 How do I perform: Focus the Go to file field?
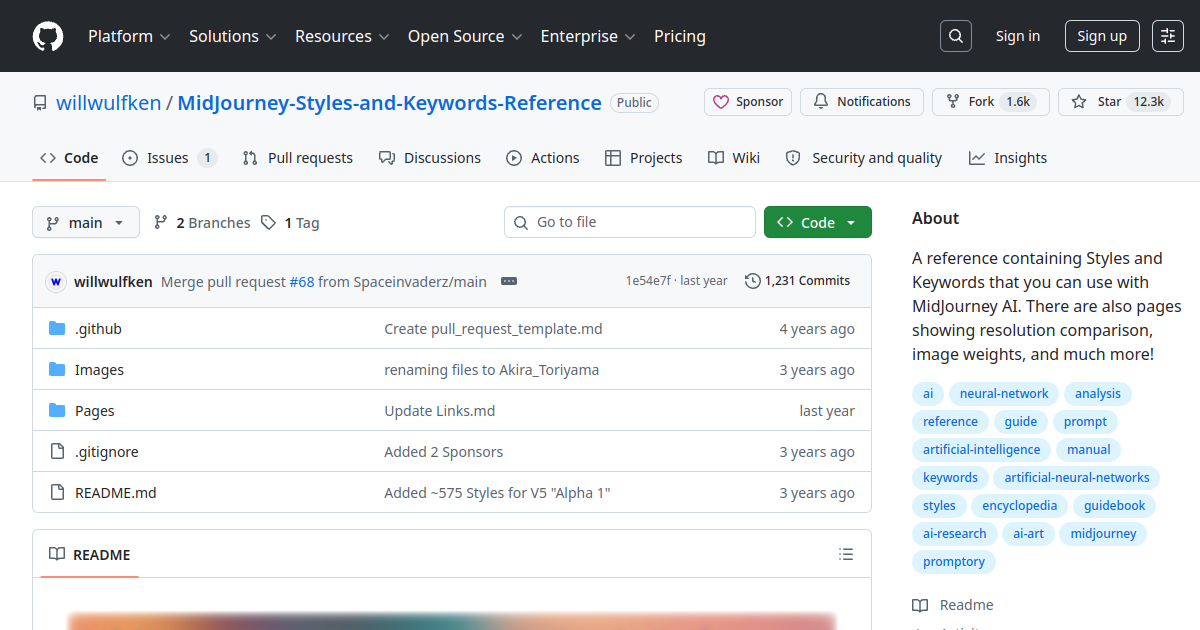(x=630, y=222)
